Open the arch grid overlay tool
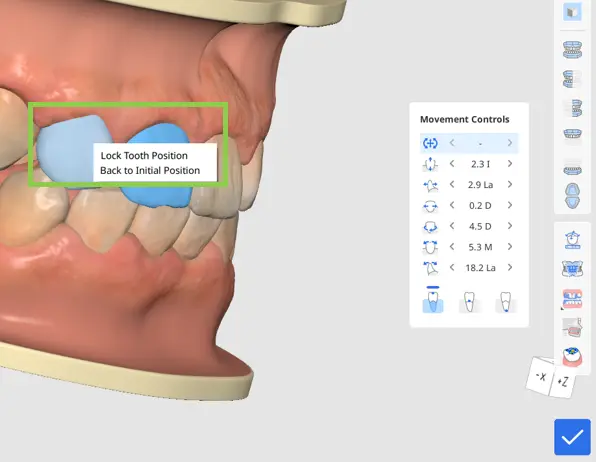 tap(572, 269)
